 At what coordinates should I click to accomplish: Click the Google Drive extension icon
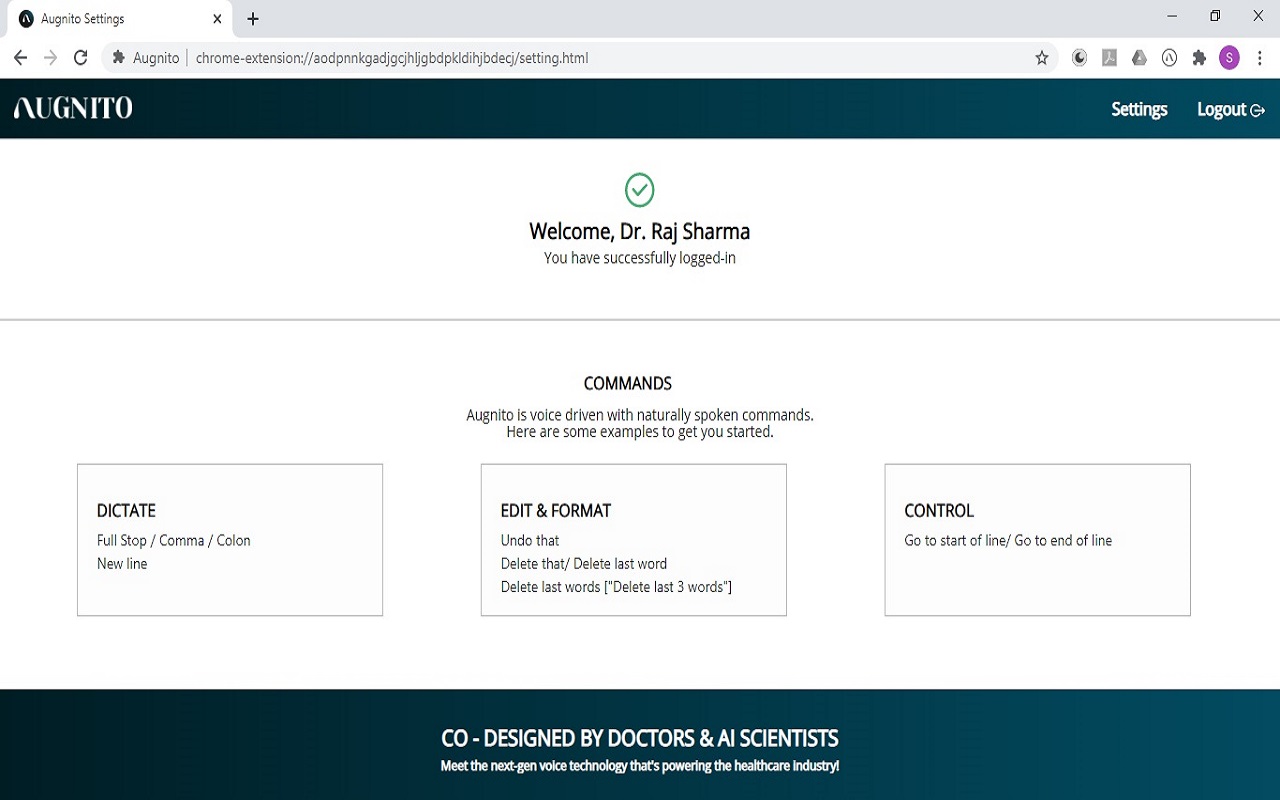tap(1139, 58)
